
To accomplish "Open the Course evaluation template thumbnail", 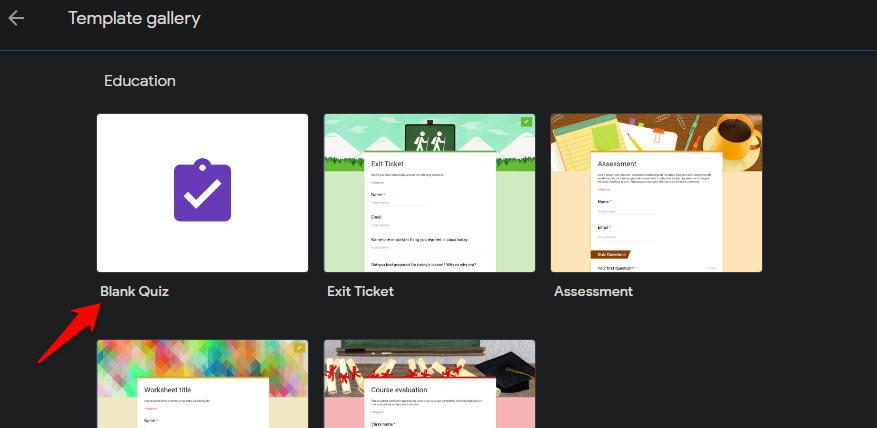I will (x=430, y=384).
